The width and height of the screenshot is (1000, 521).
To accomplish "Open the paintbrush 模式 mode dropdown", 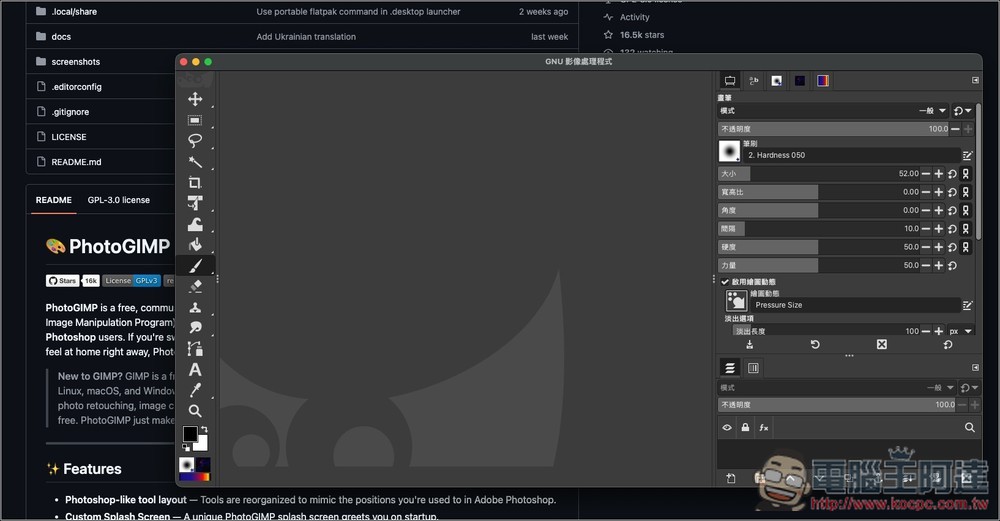I will coord(832,111).
